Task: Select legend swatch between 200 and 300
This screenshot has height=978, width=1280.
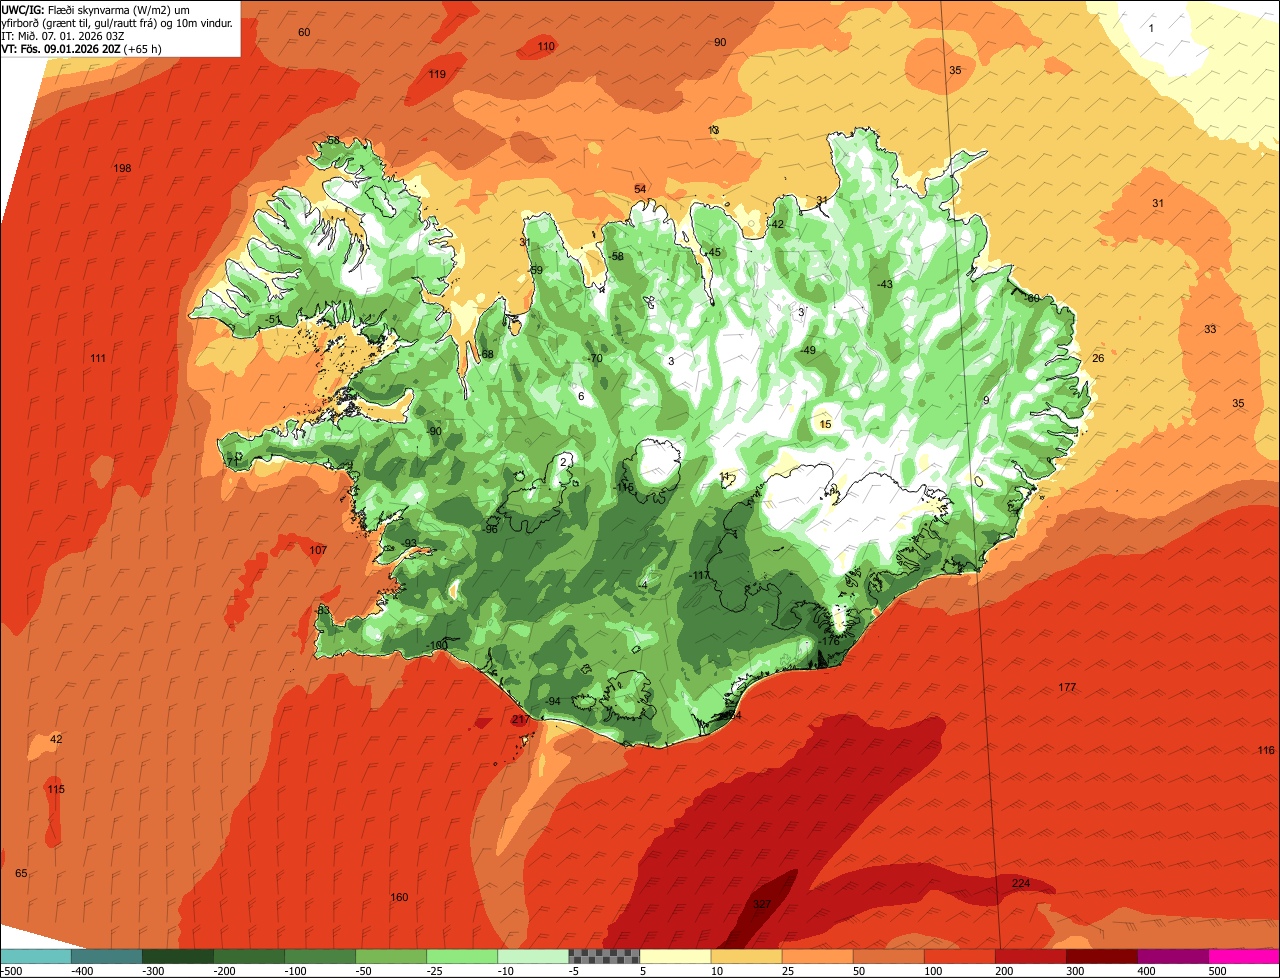Action: point(1030,956)
